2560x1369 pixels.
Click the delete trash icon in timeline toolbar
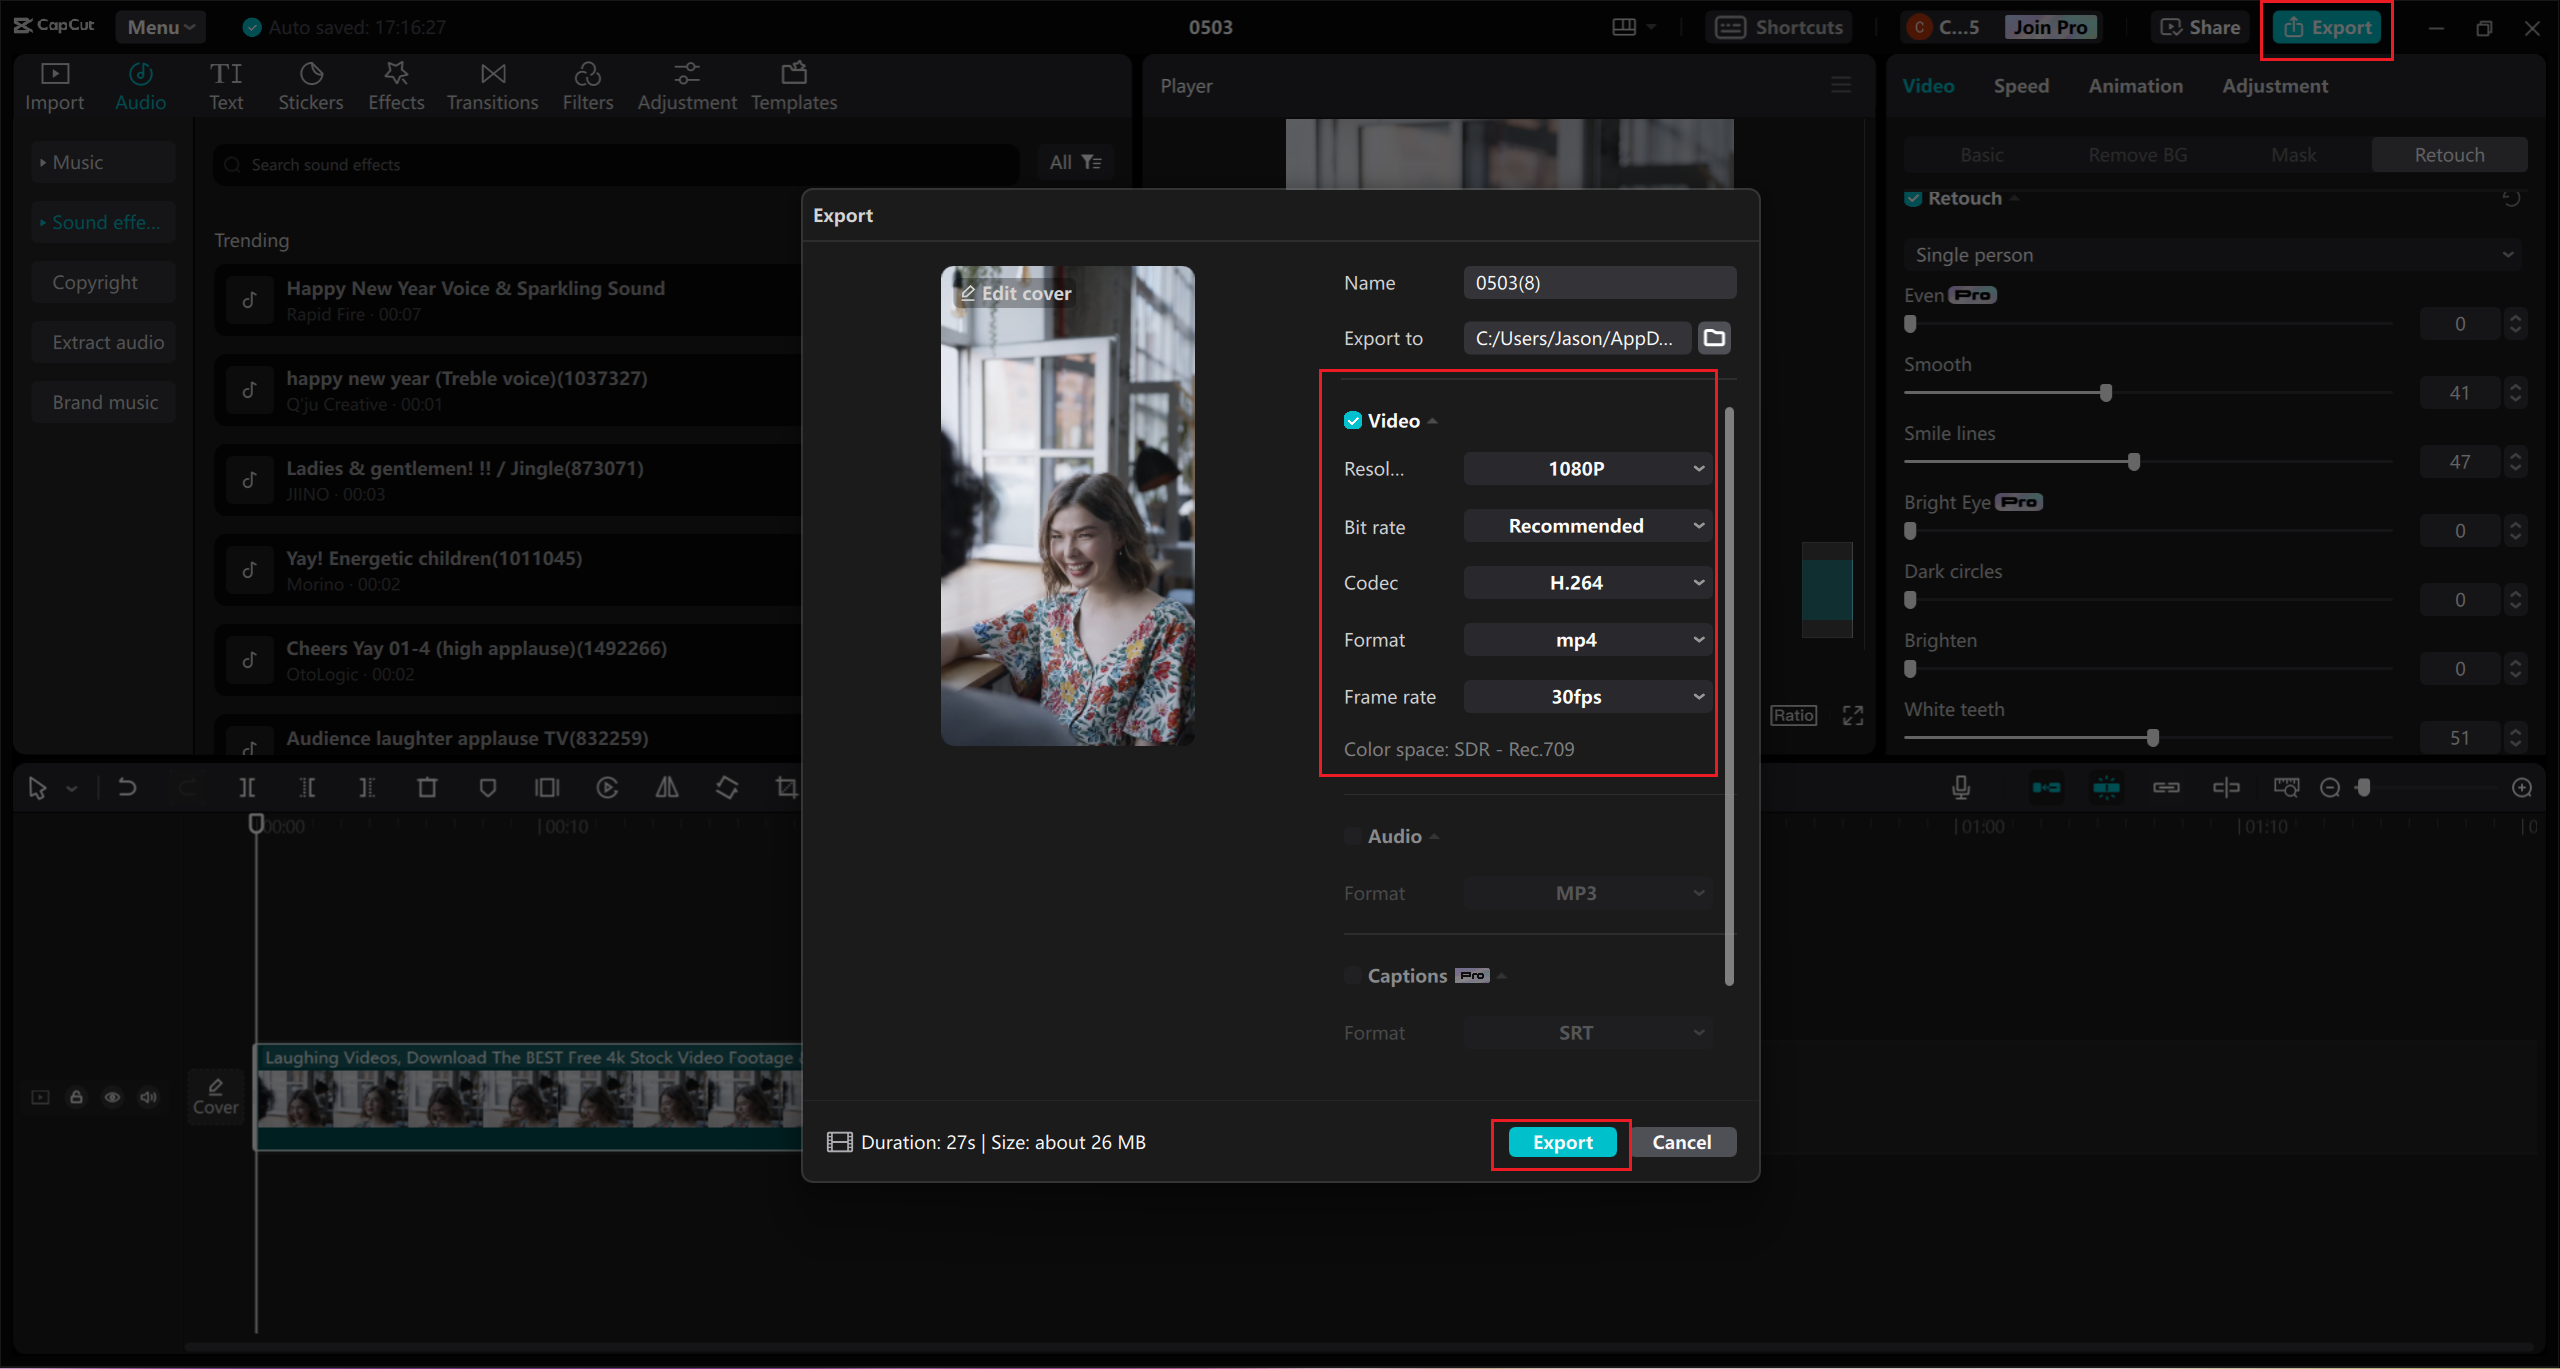(x=427, y=788)
